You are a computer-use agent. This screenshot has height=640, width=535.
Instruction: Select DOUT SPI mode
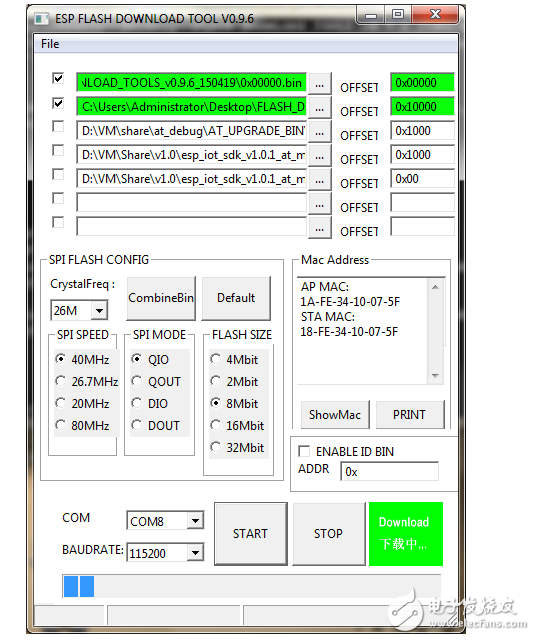tap(155, 426)
